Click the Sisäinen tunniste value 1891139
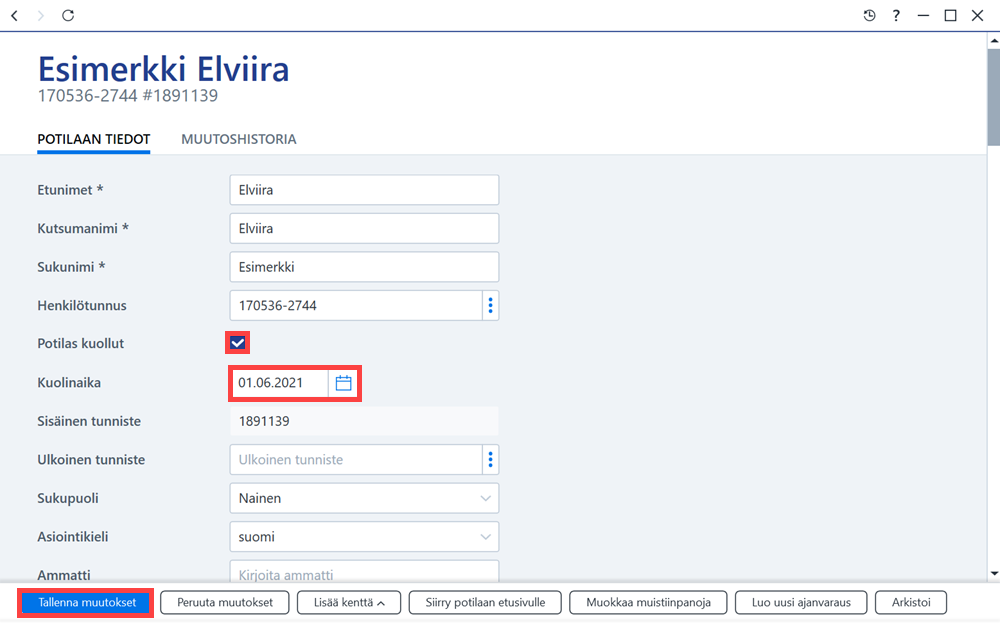1000x623 pixels. coord(364,421)
